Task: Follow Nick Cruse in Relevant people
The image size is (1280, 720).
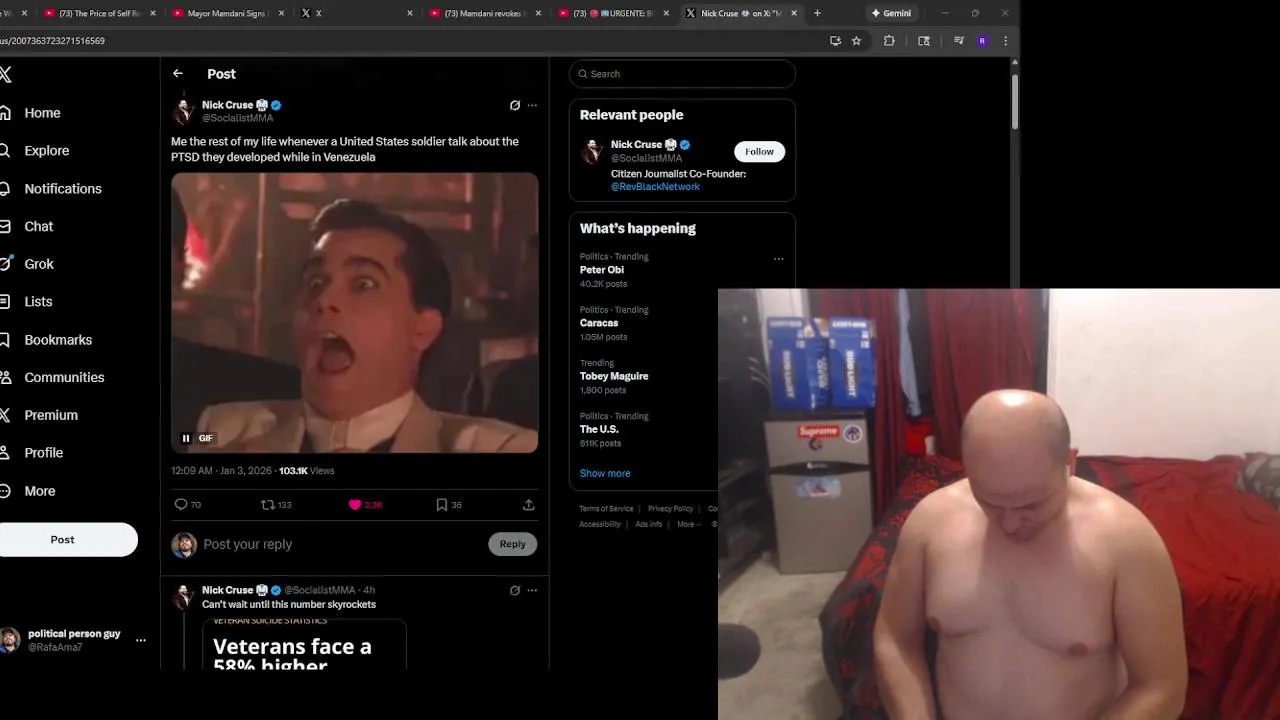Action: pyautogui.click(x=759, y=152)
